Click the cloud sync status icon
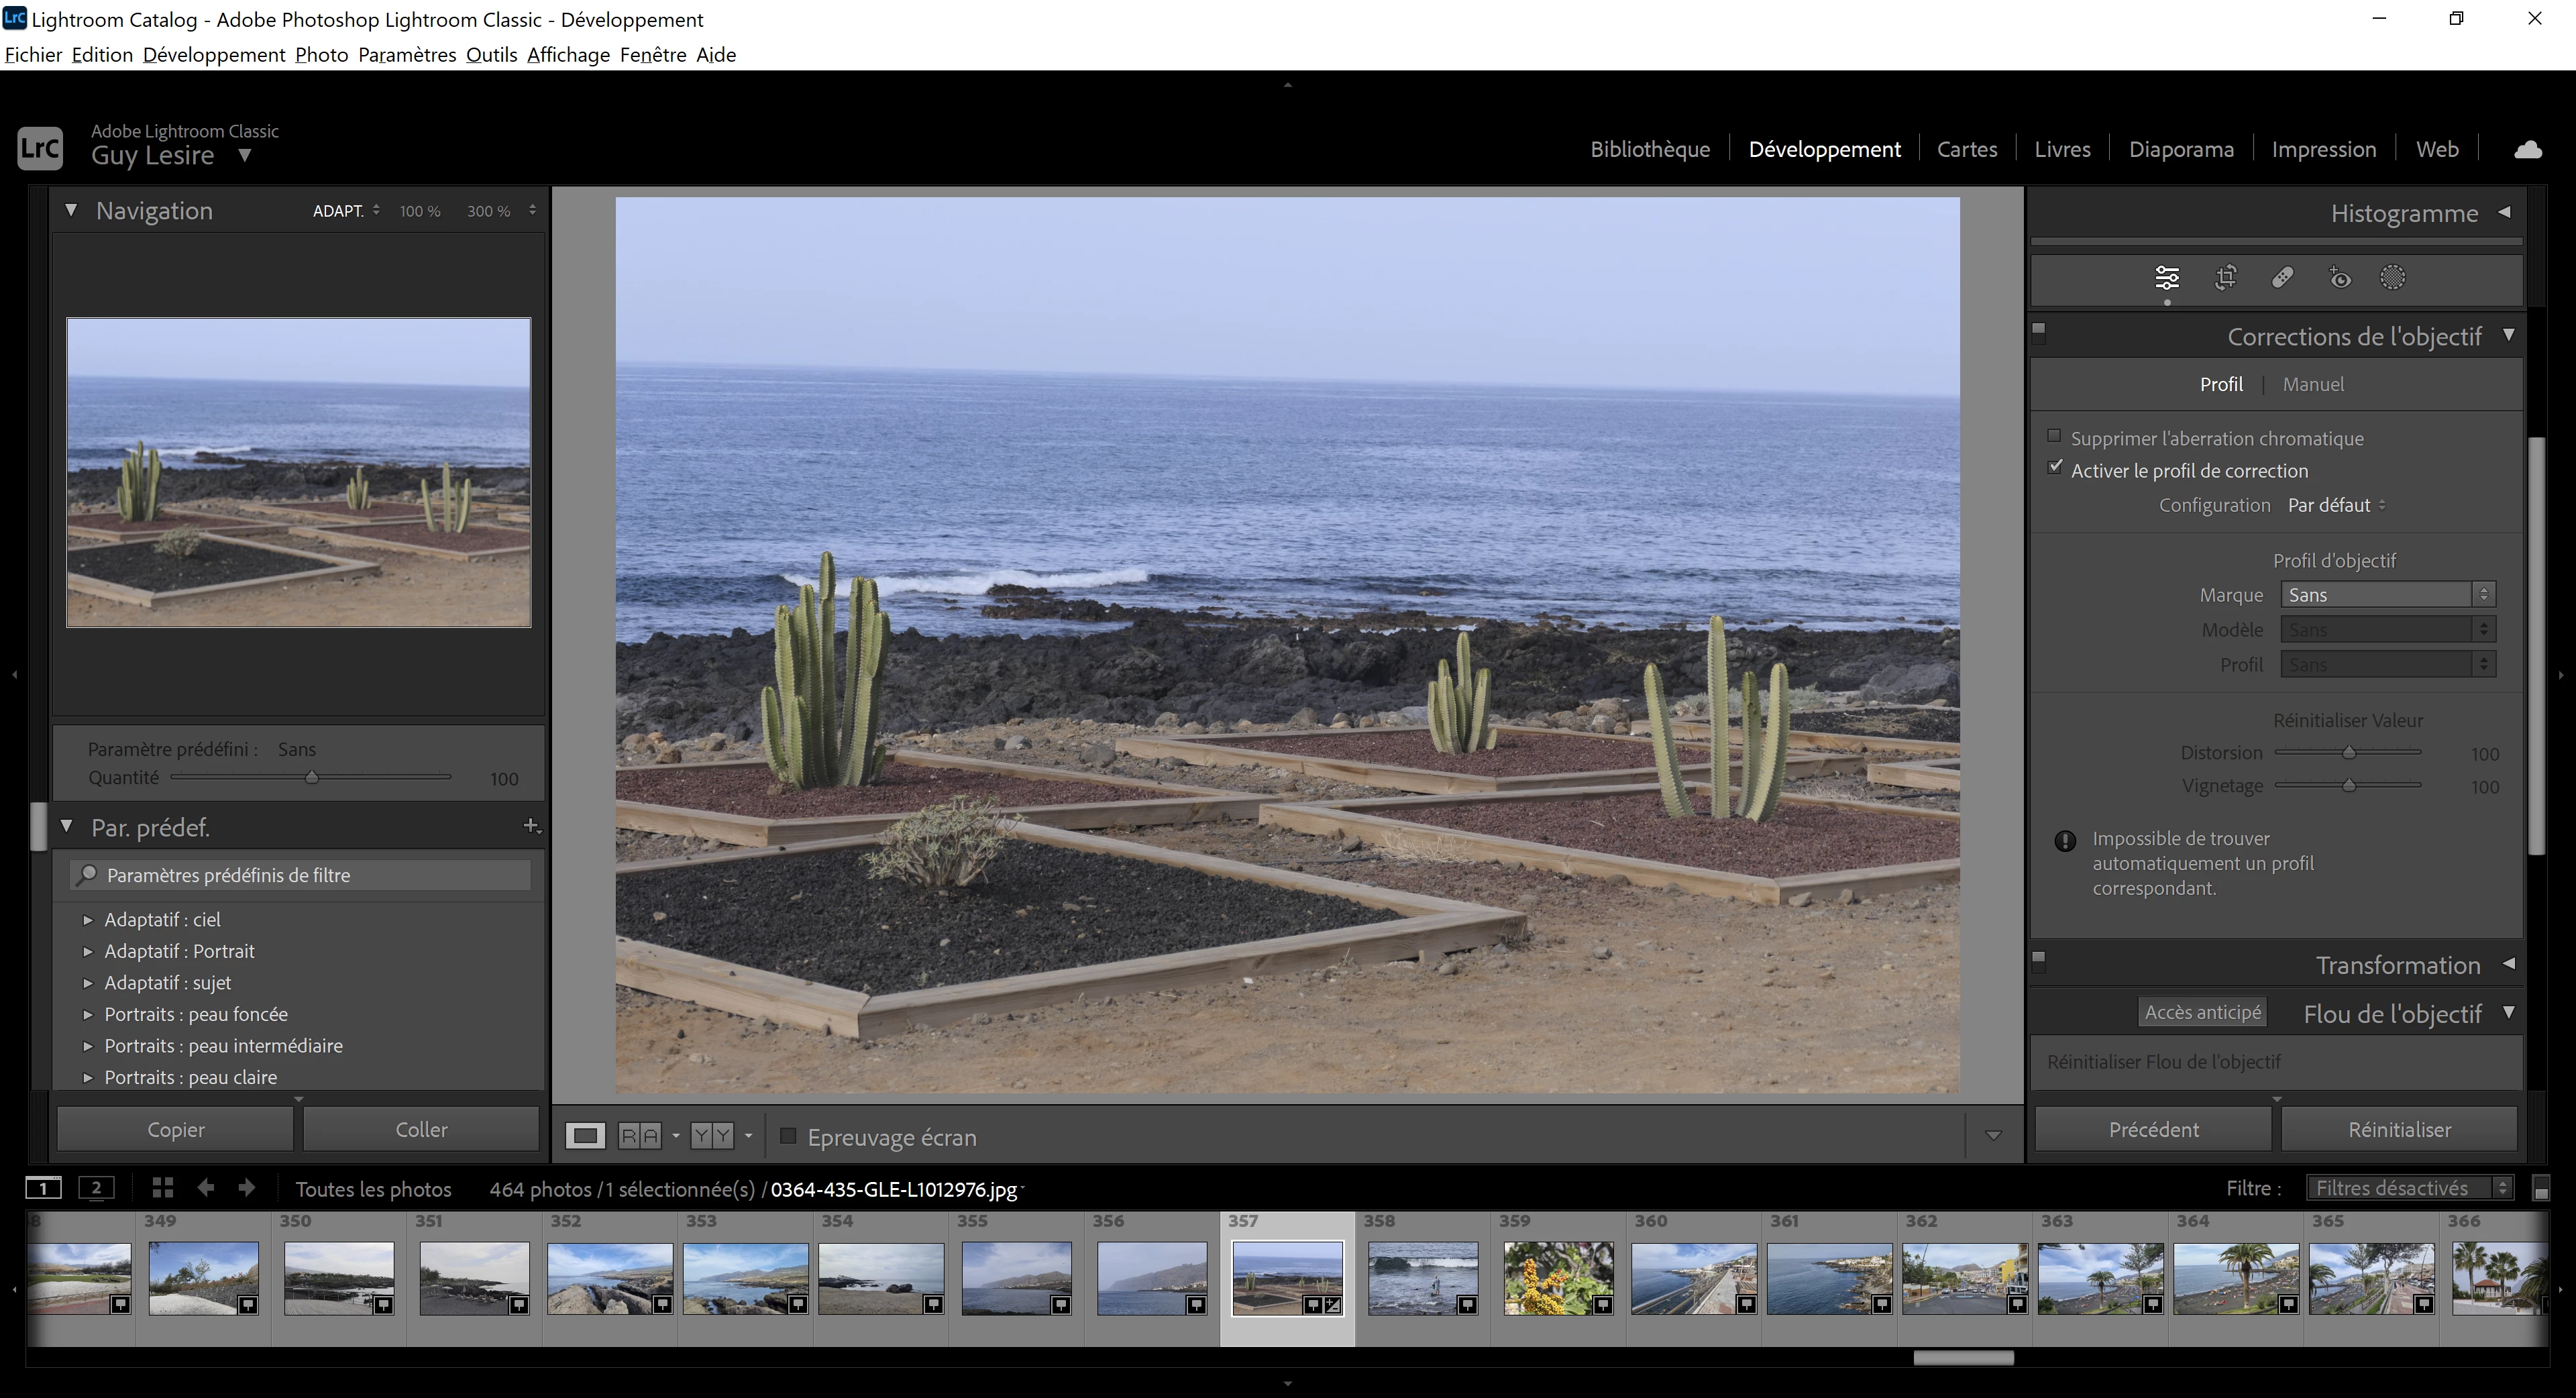The image size is (2576, 1398). click(2527, 150)
